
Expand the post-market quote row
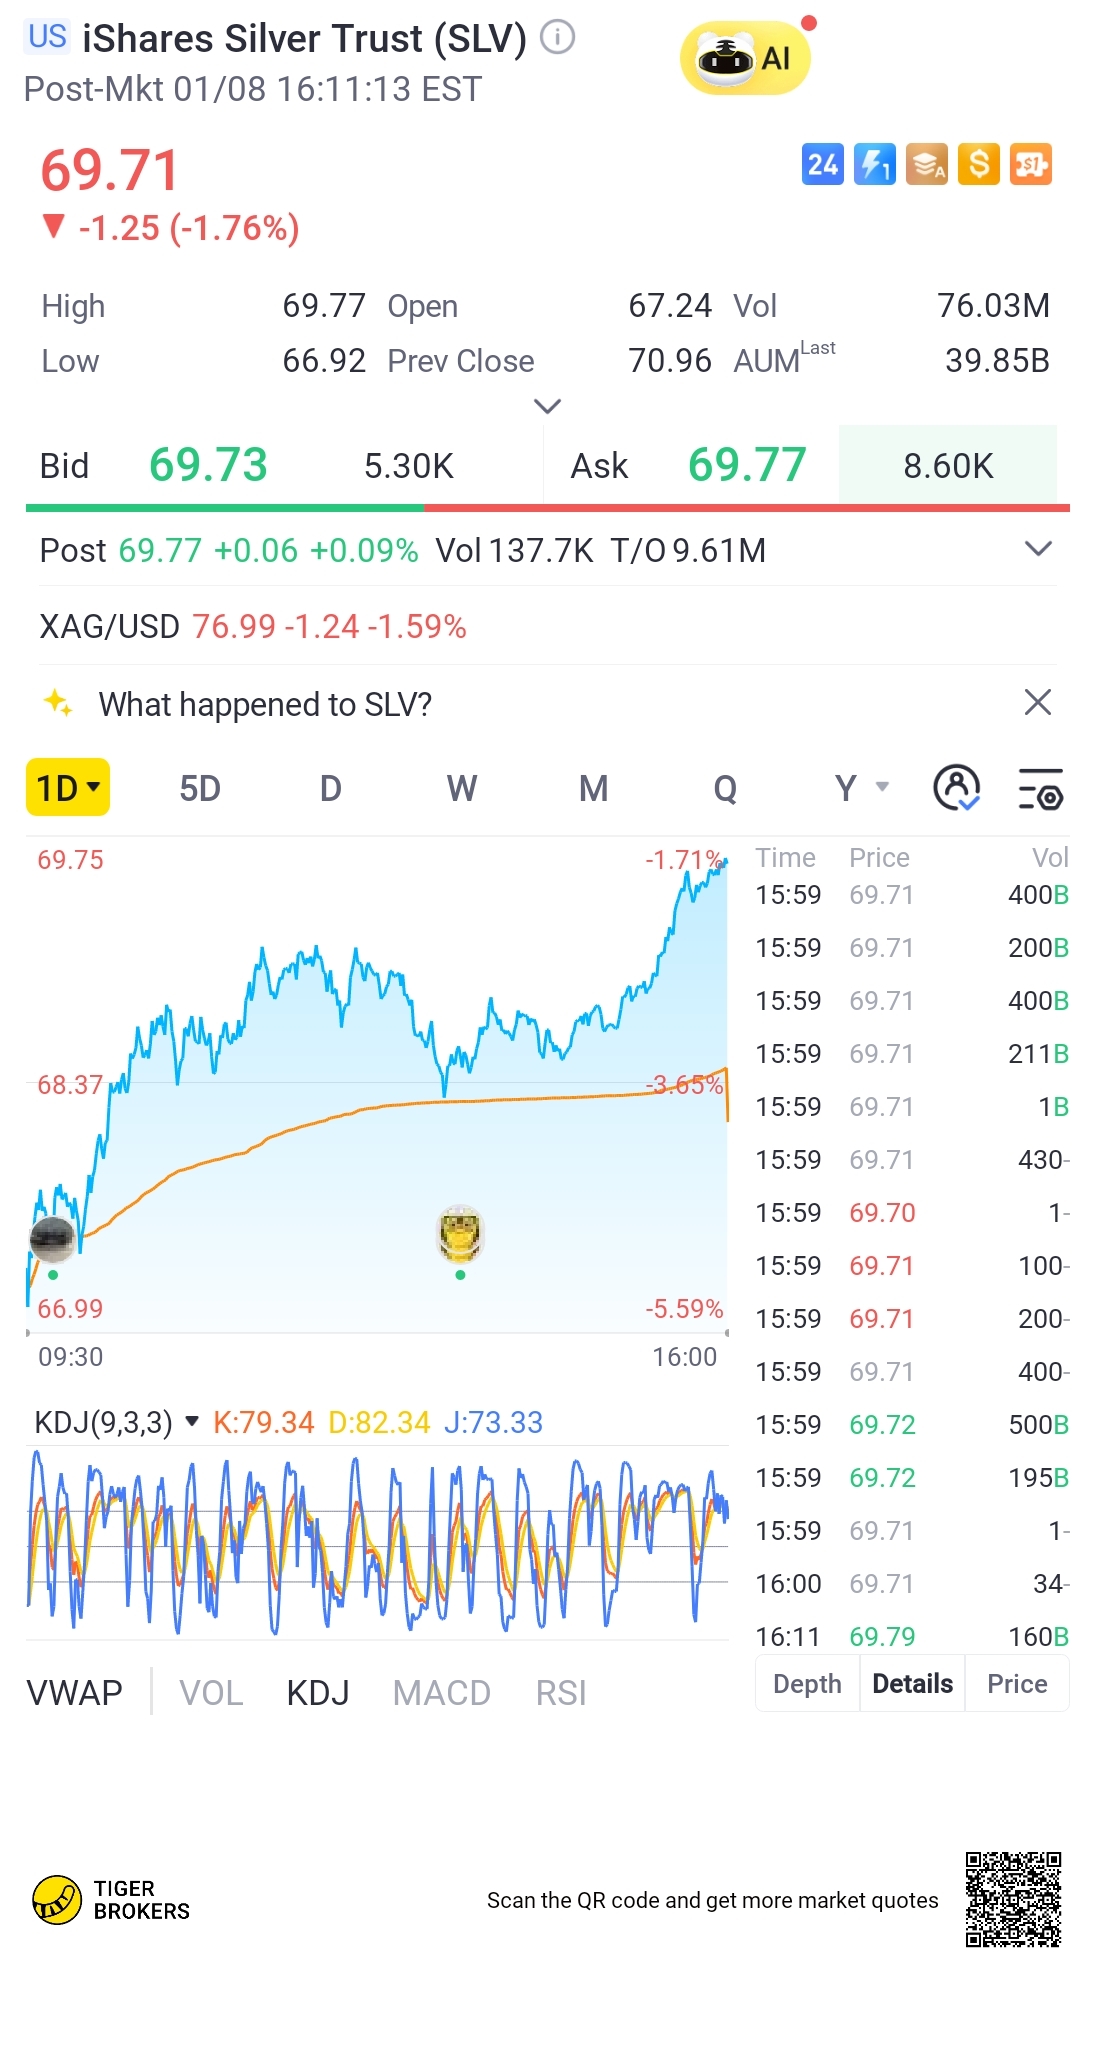[x=1038, y=549]
